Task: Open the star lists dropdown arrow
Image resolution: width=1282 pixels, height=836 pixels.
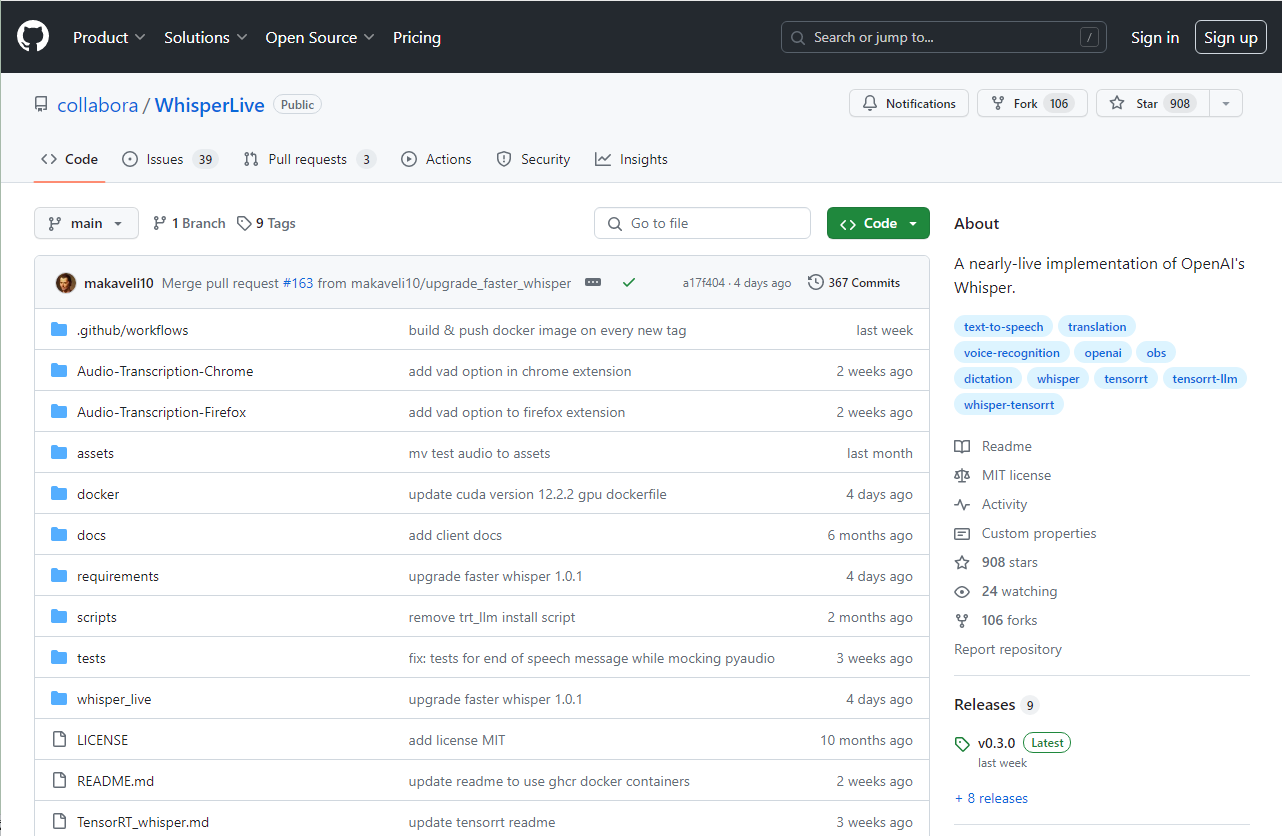Action: (1226, 103)
